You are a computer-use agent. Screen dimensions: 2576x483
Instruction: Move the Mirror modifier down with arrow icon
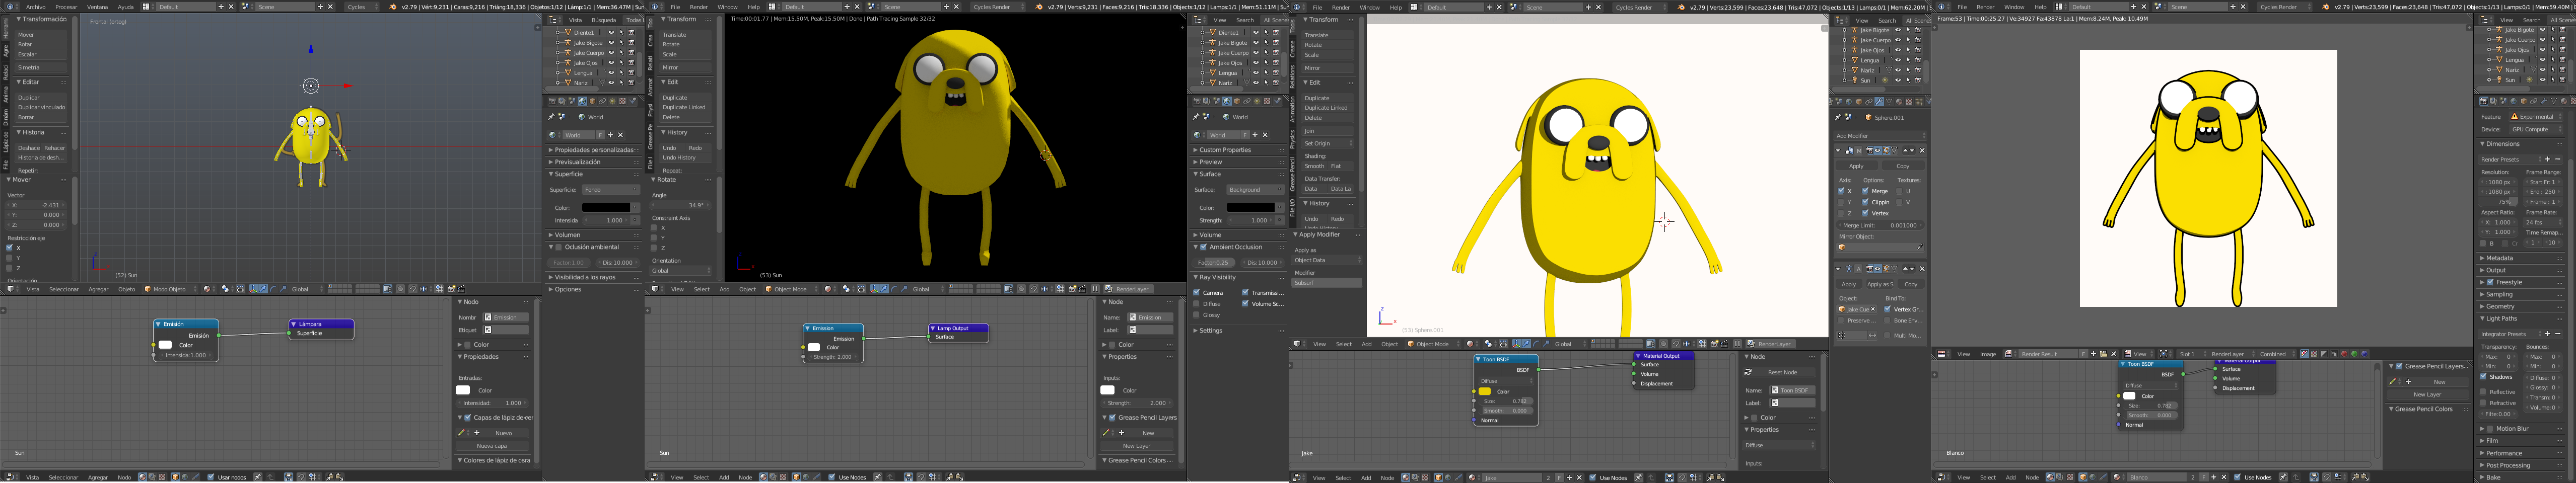tap(1911, 151)
